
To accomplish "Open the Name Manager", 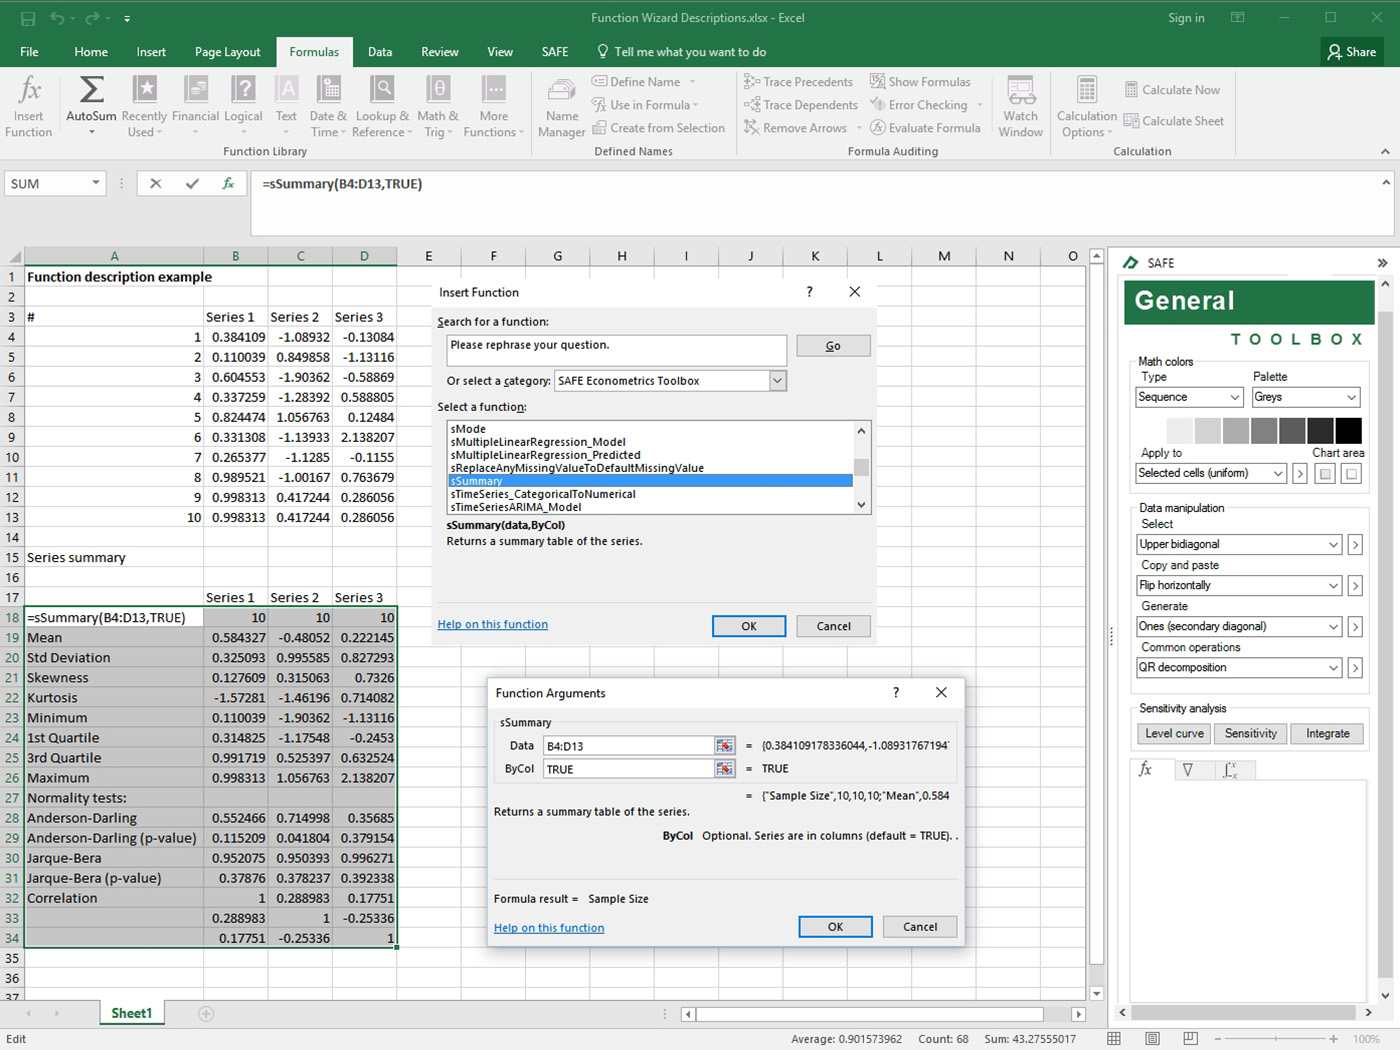I will [562, 107].
